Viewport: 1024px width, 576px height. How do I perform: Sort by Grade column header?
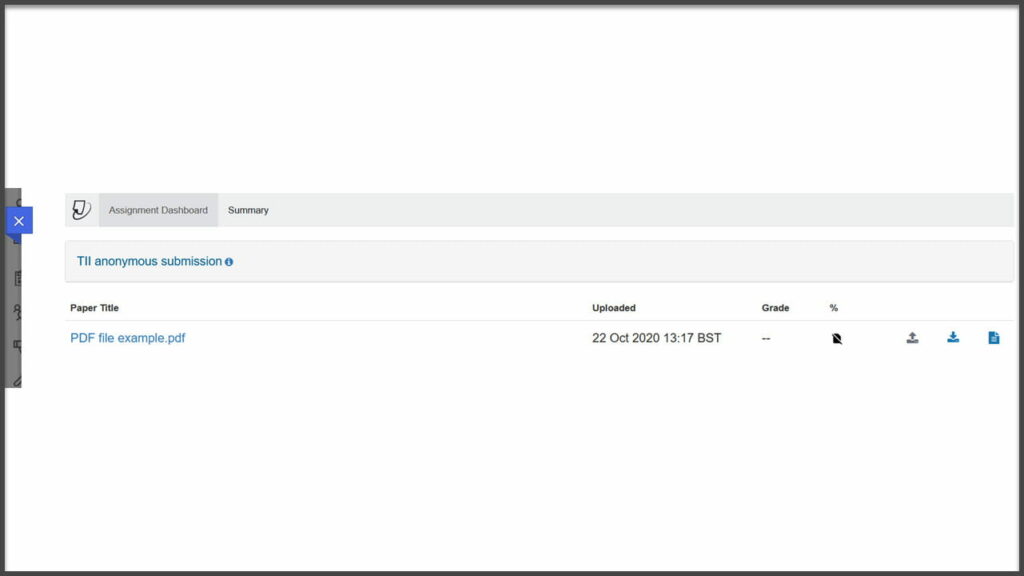click(775, 308)
